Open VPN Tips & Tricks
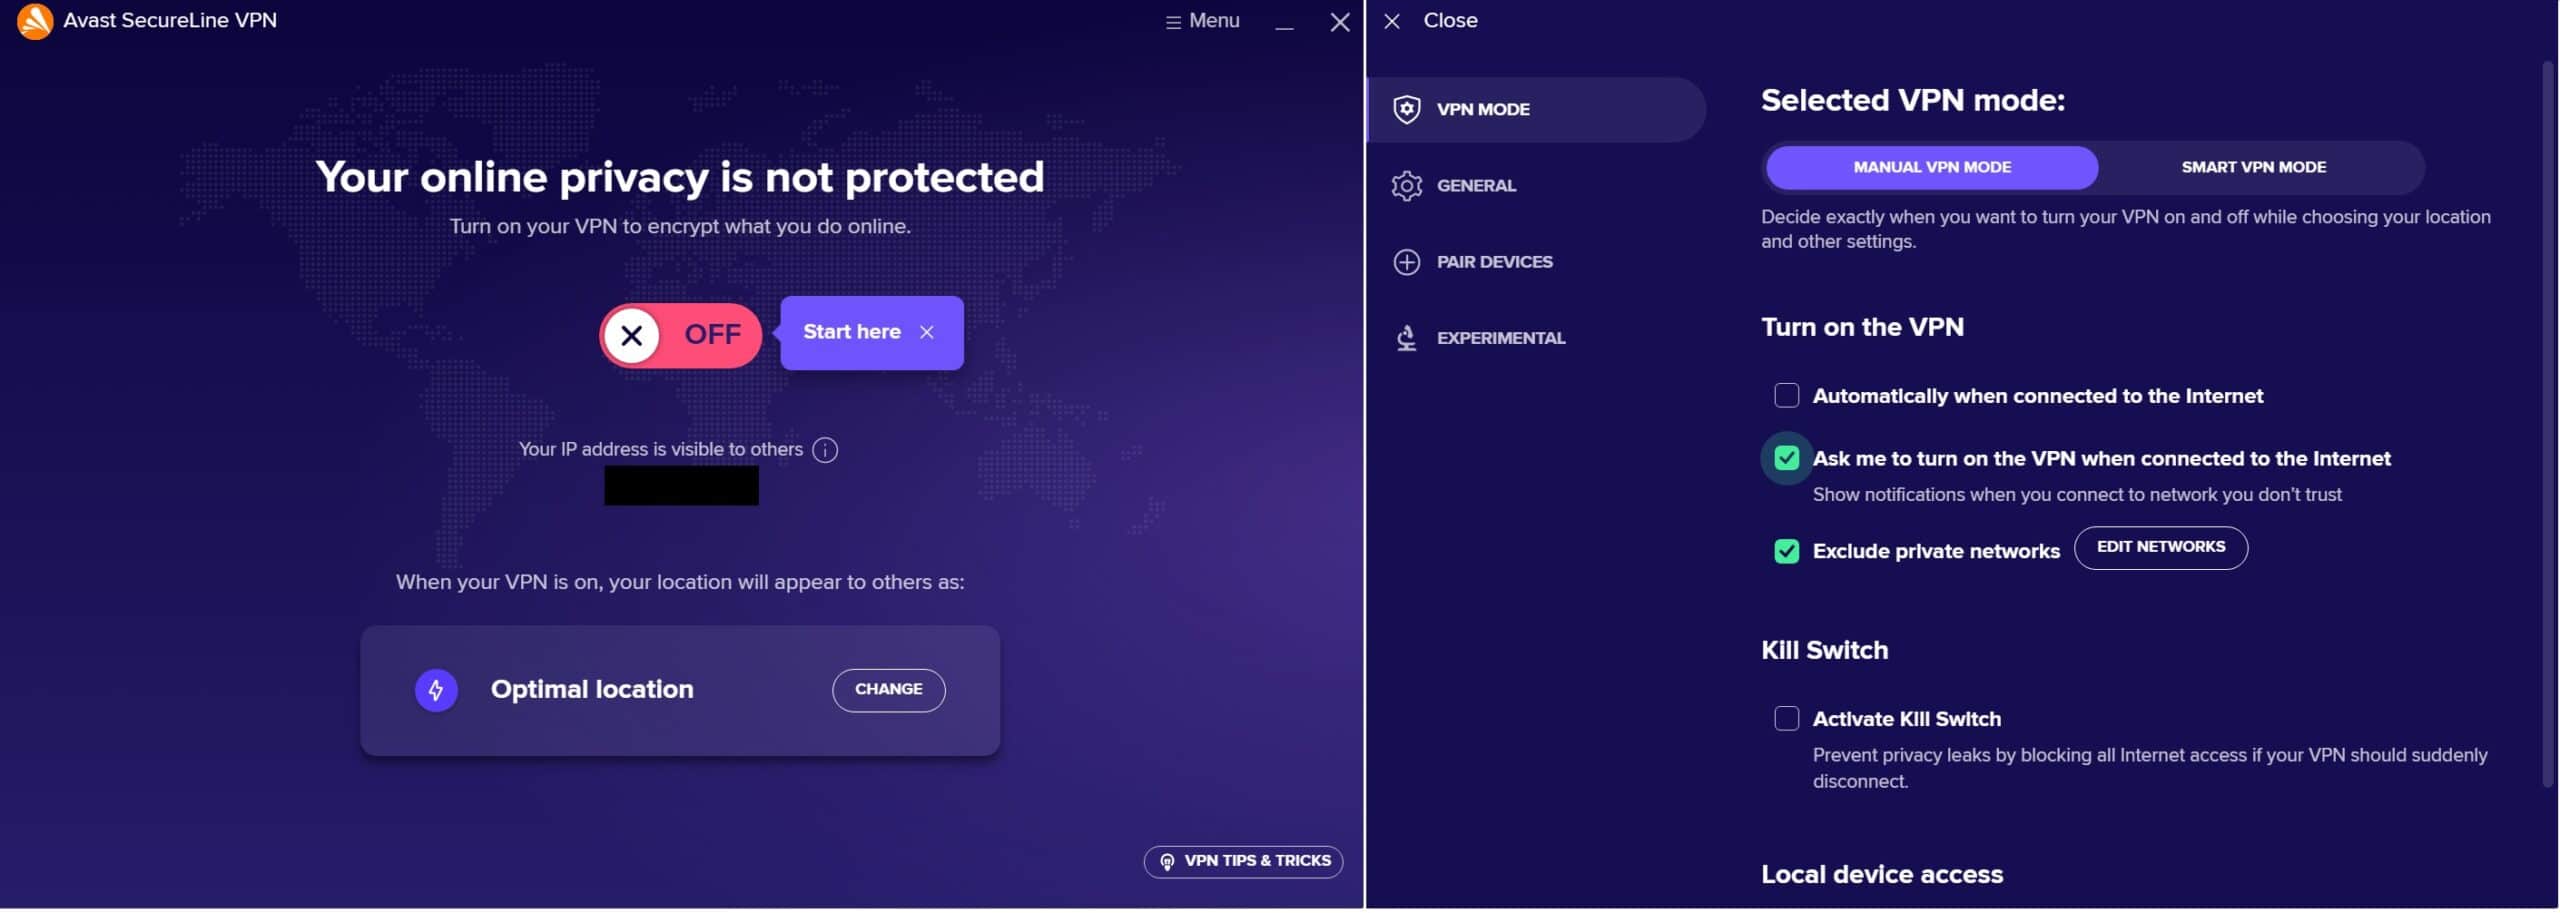Image resolution: width=2560 pixels, height=913 pixels. [x=1243, y=862]
